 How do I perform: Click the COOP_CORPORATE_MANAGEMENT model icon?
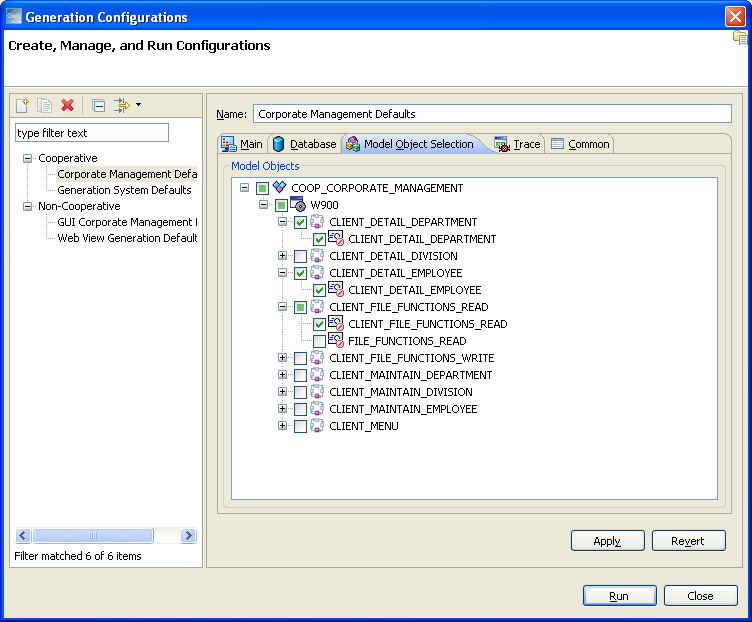[279, 187]
